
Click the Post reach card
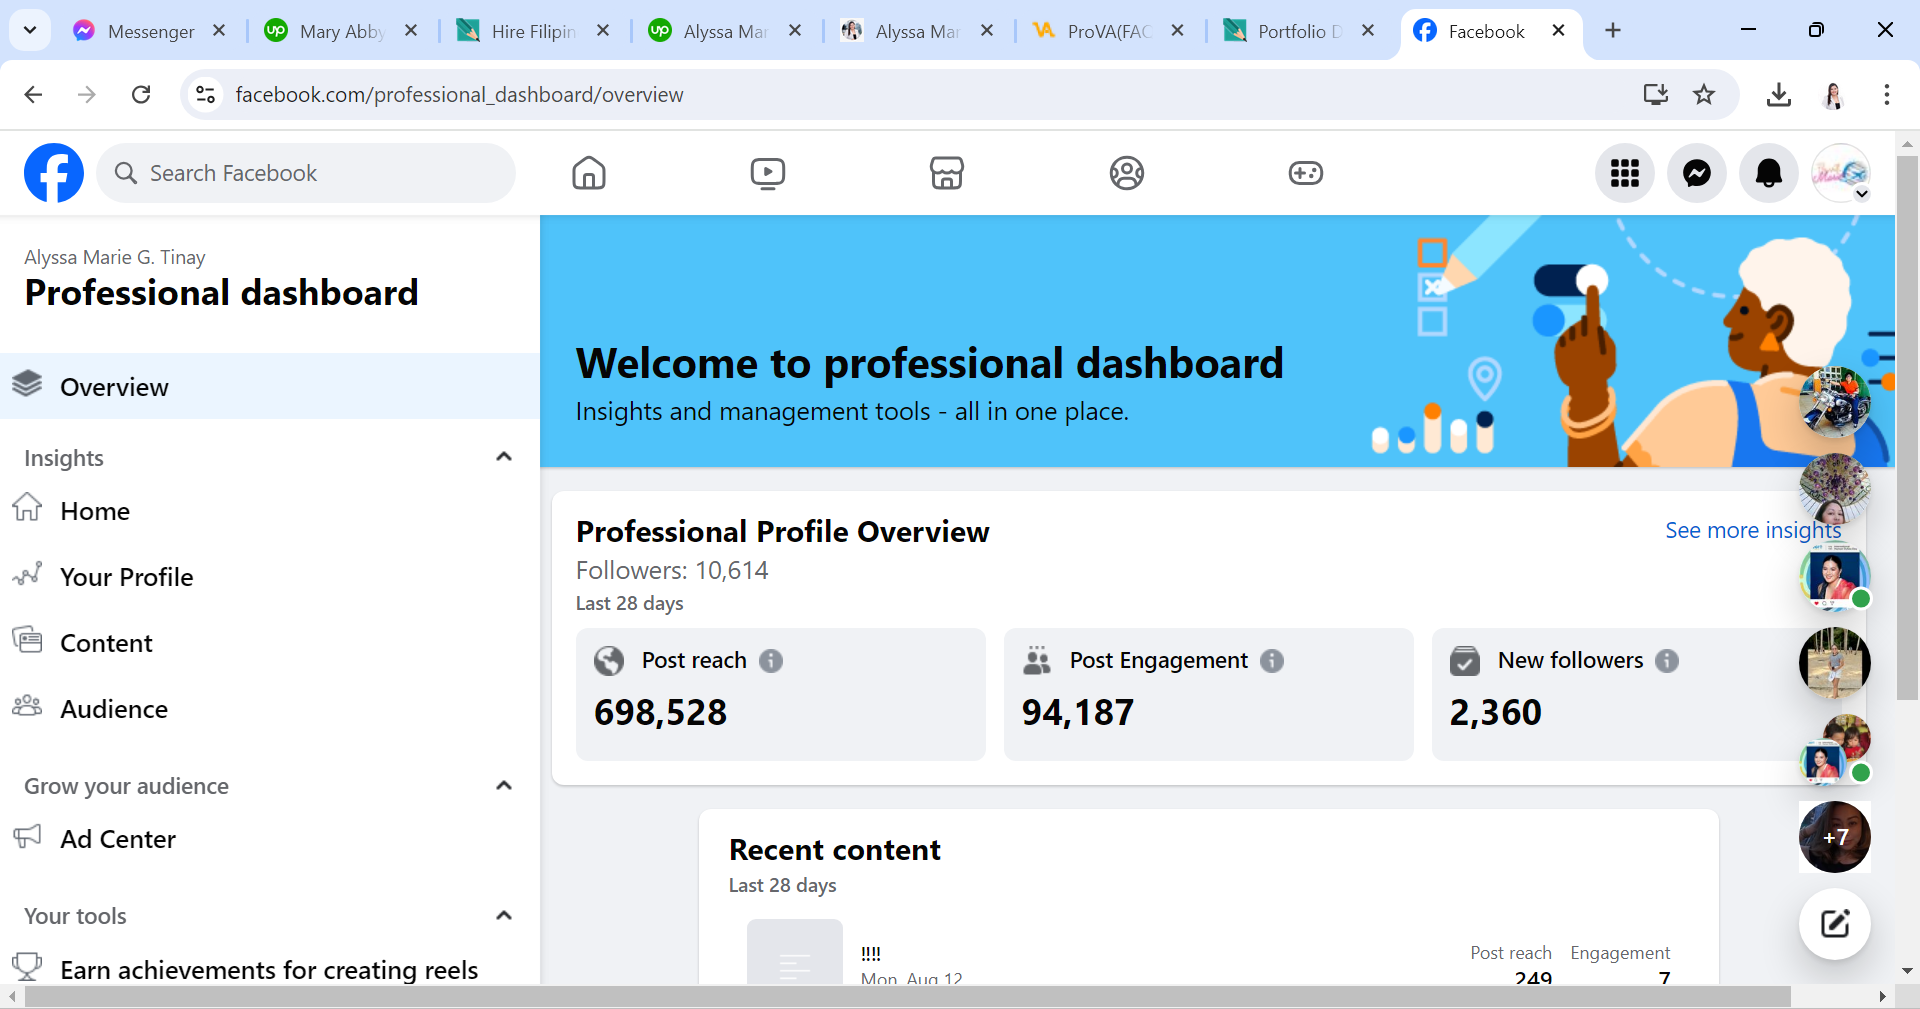click(781, 694)
